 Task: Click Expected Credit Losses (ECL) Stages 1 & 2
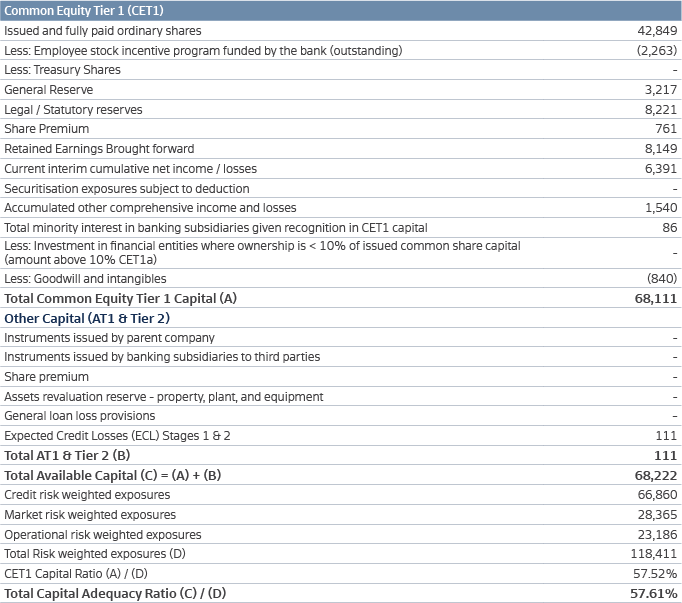click(x=117, y=435)
